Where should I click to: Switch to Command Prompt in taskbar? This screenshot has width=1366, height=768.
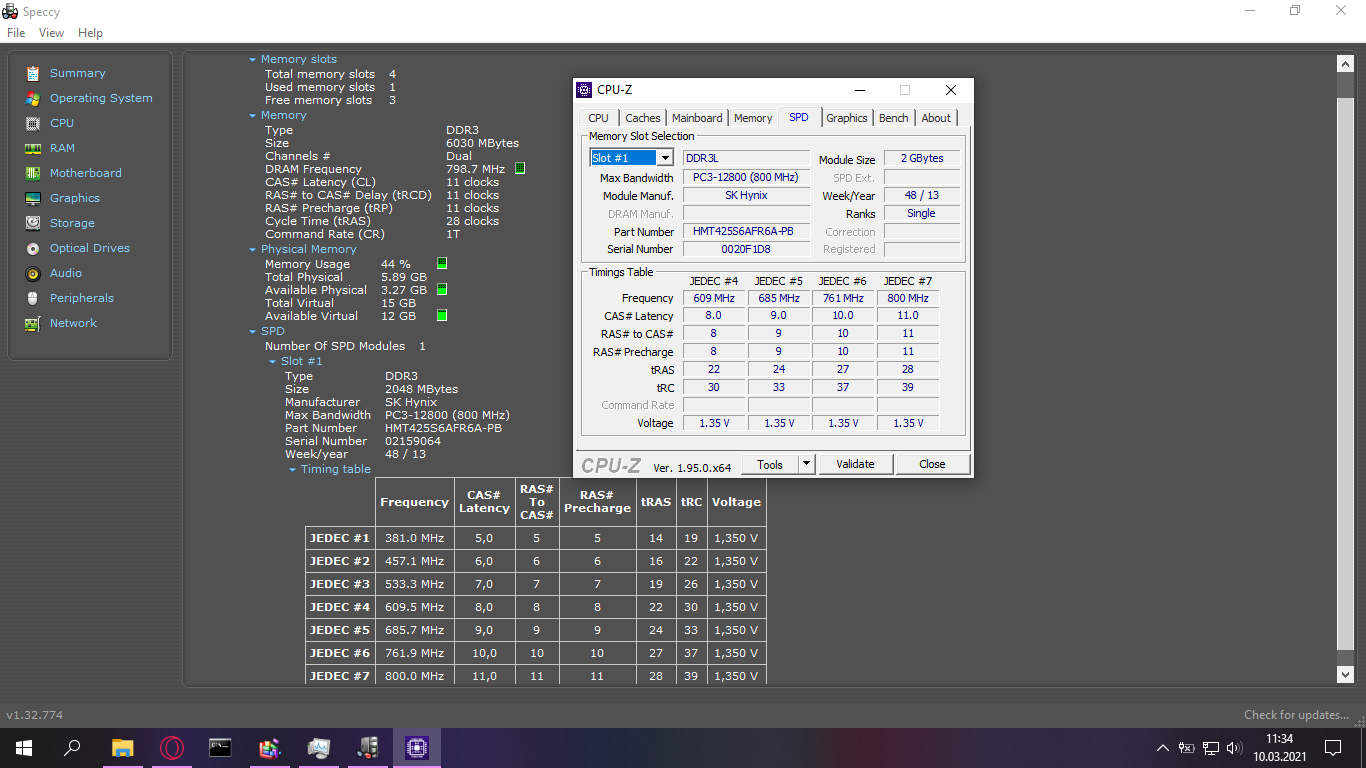[220, 747]
